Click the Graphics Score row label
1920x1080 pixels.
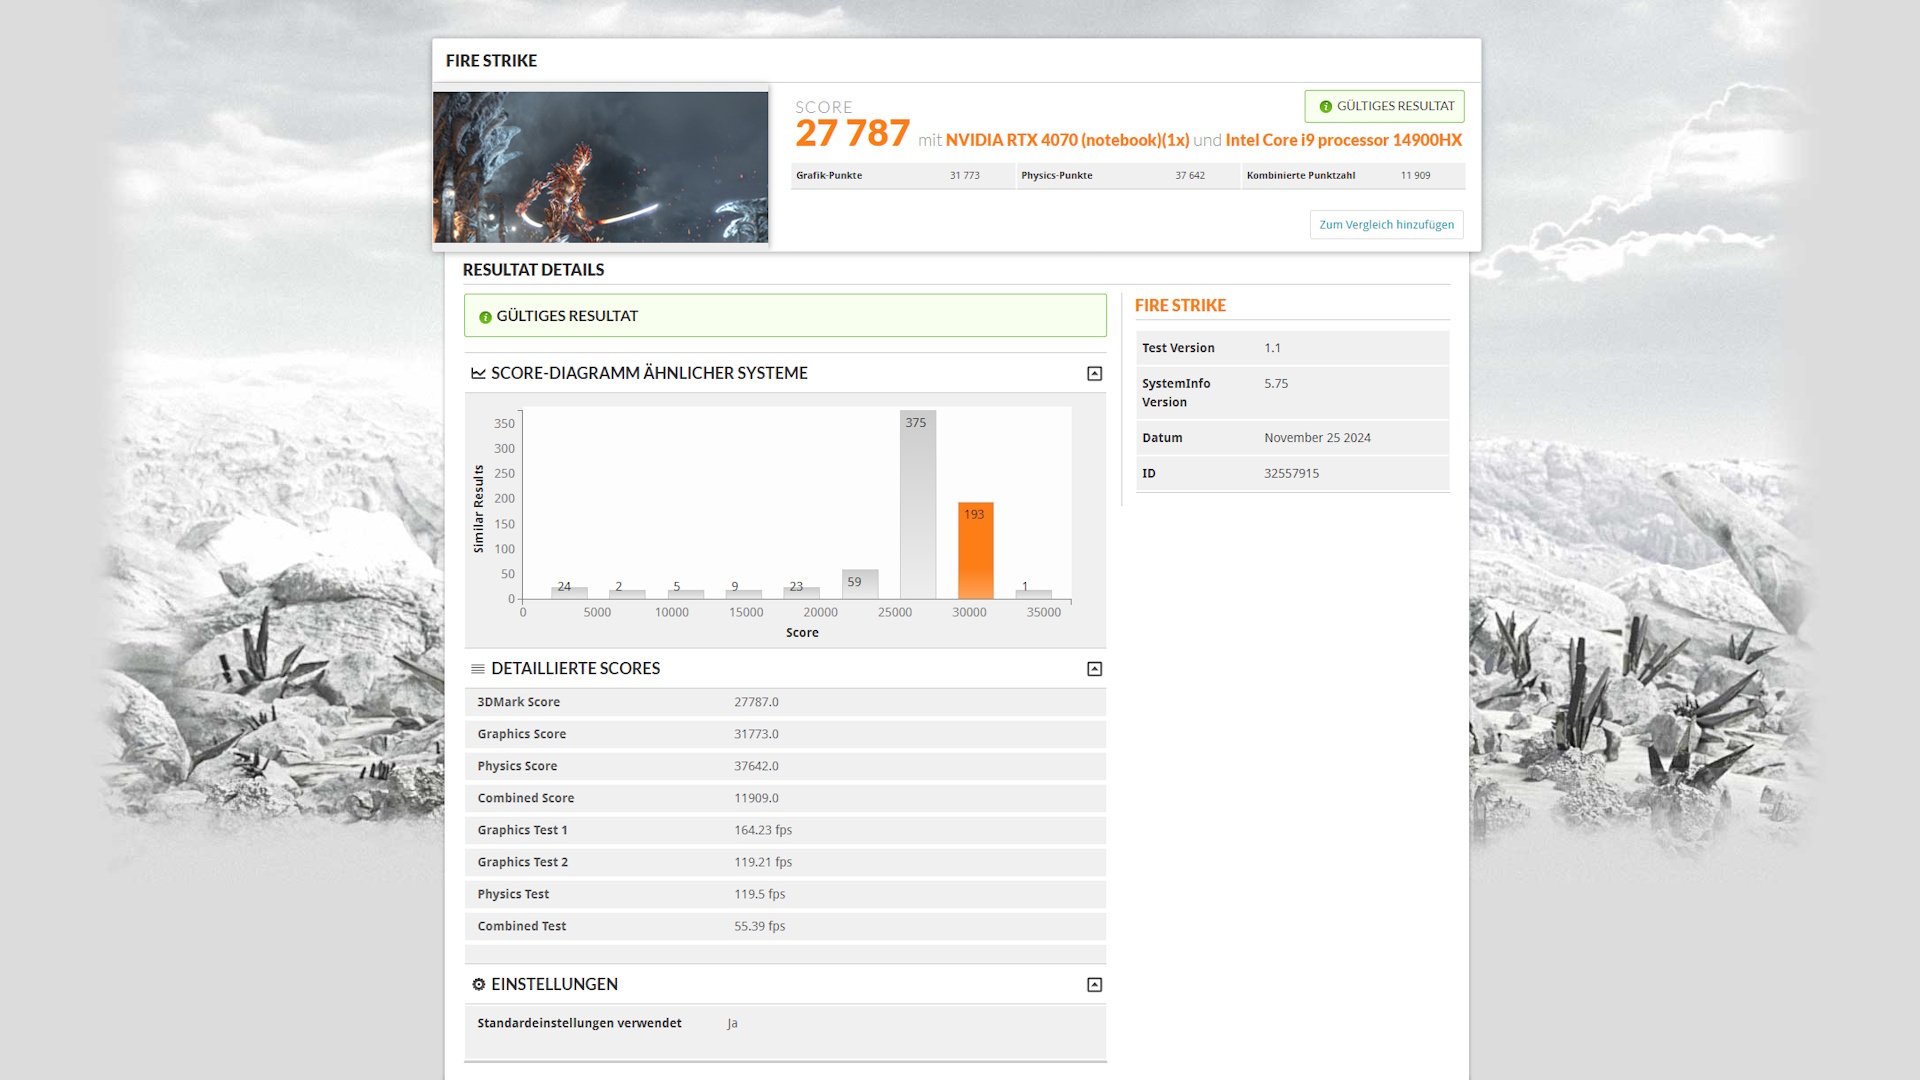521,734
